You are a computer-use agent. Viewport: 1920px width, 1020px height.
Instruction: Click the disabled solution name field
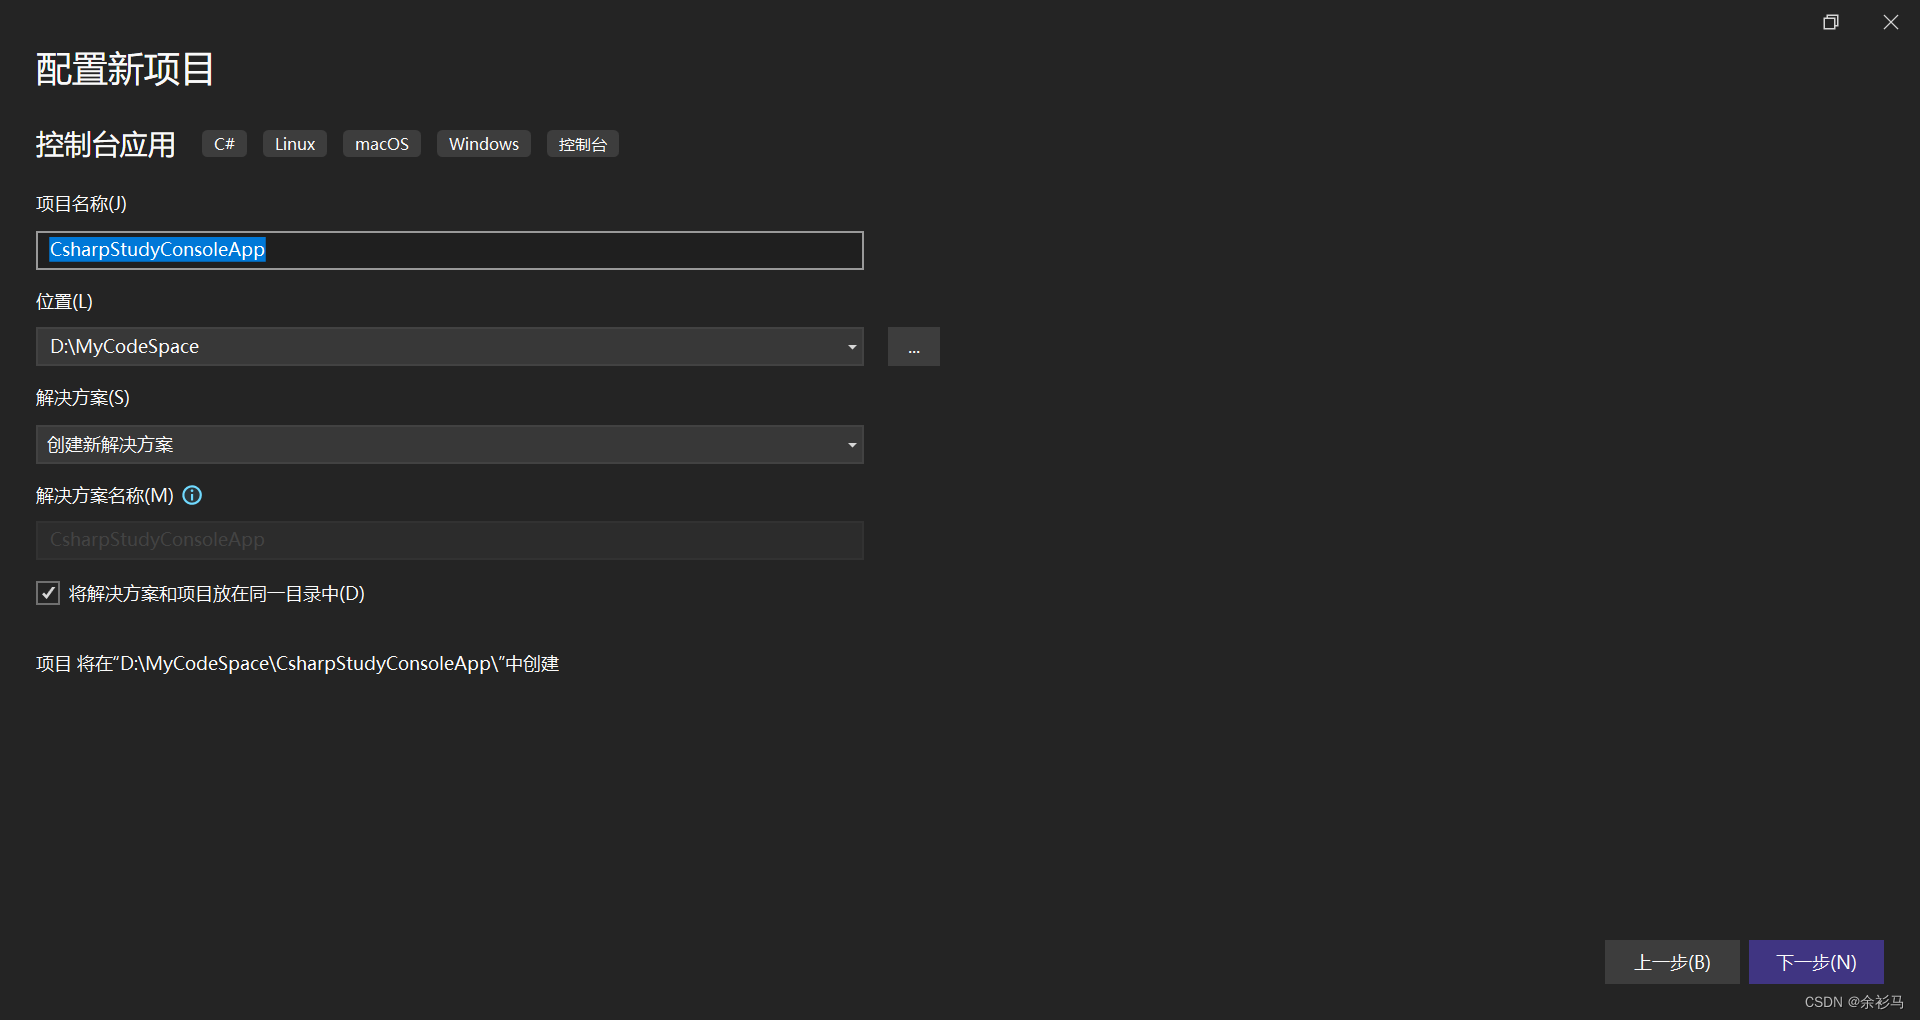[x=450, y=540]
